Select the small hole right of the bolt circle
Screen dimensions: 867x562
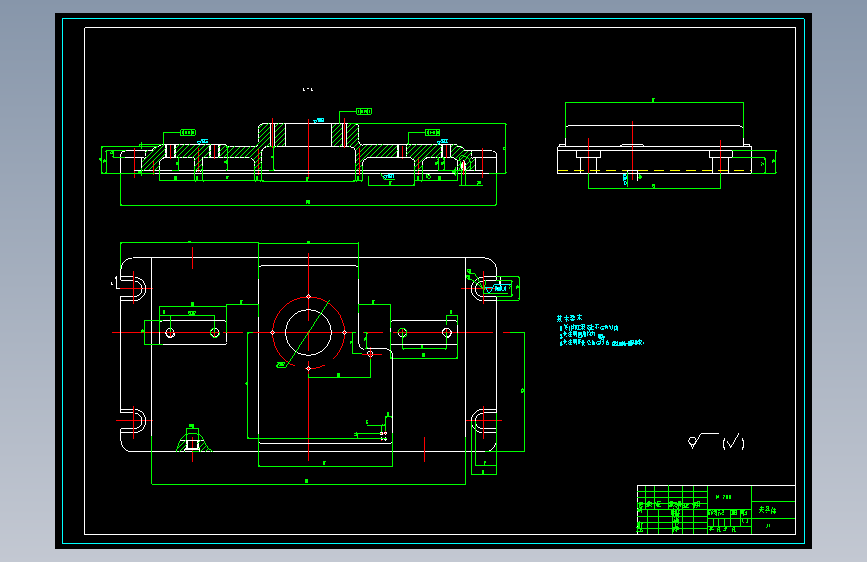(x=370, y=353)
